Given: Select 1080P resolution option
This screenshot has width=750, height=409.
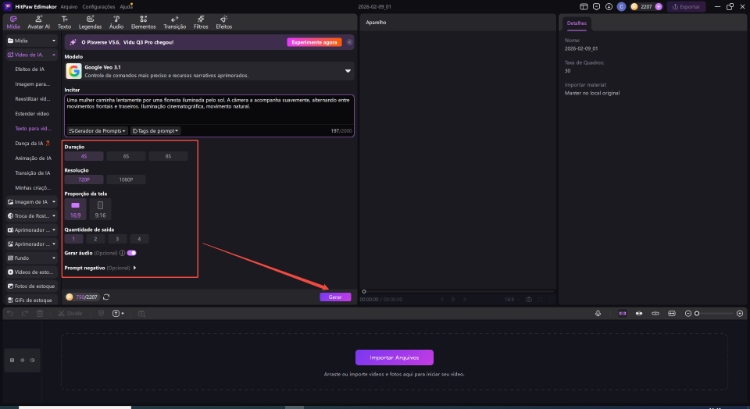Looking at the screenshot, I should click(126, 179).
